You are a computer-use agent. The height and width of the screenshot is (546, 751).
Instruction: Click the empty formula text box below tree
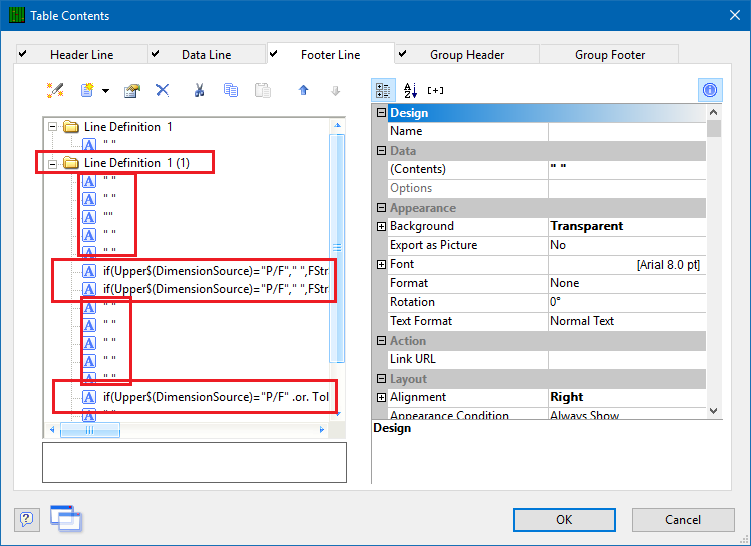click(194, 462)
